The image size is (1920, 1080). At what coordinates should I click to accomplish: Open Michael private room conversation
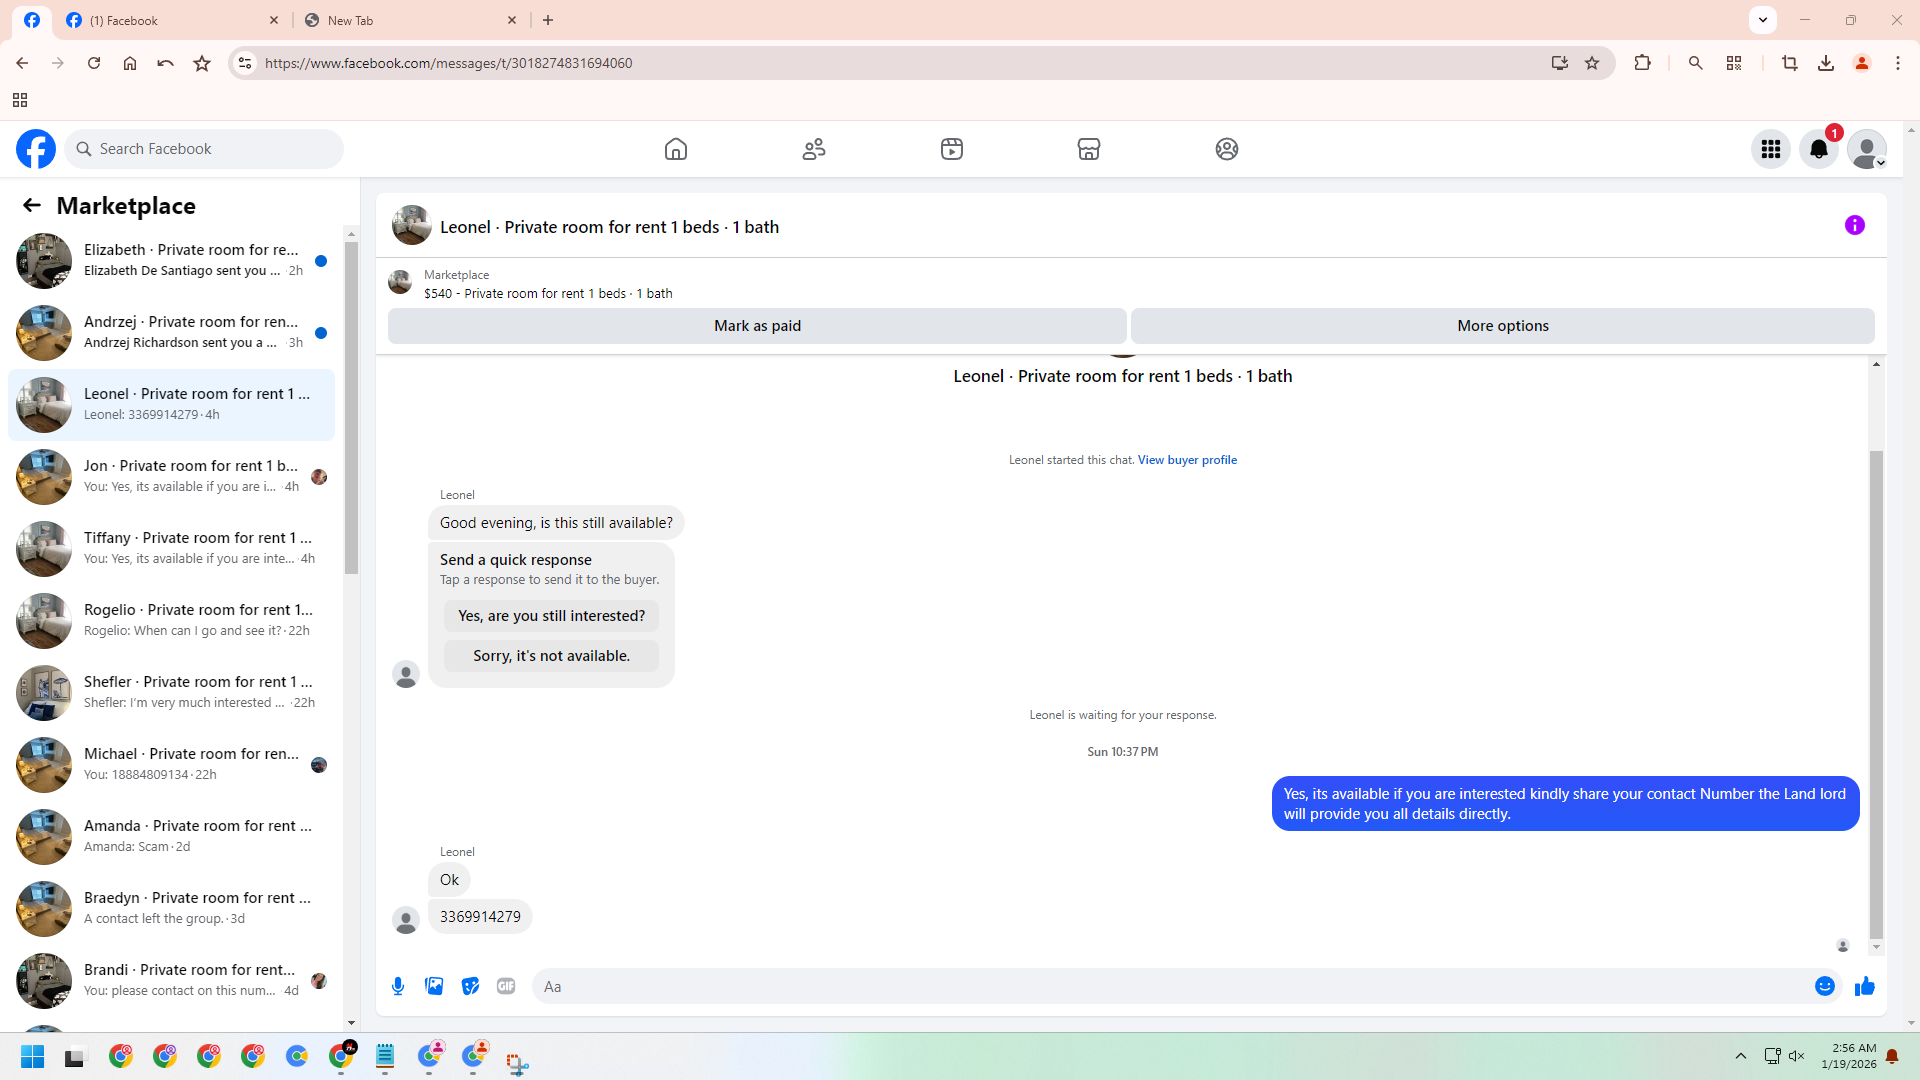(x=172, y=764)
